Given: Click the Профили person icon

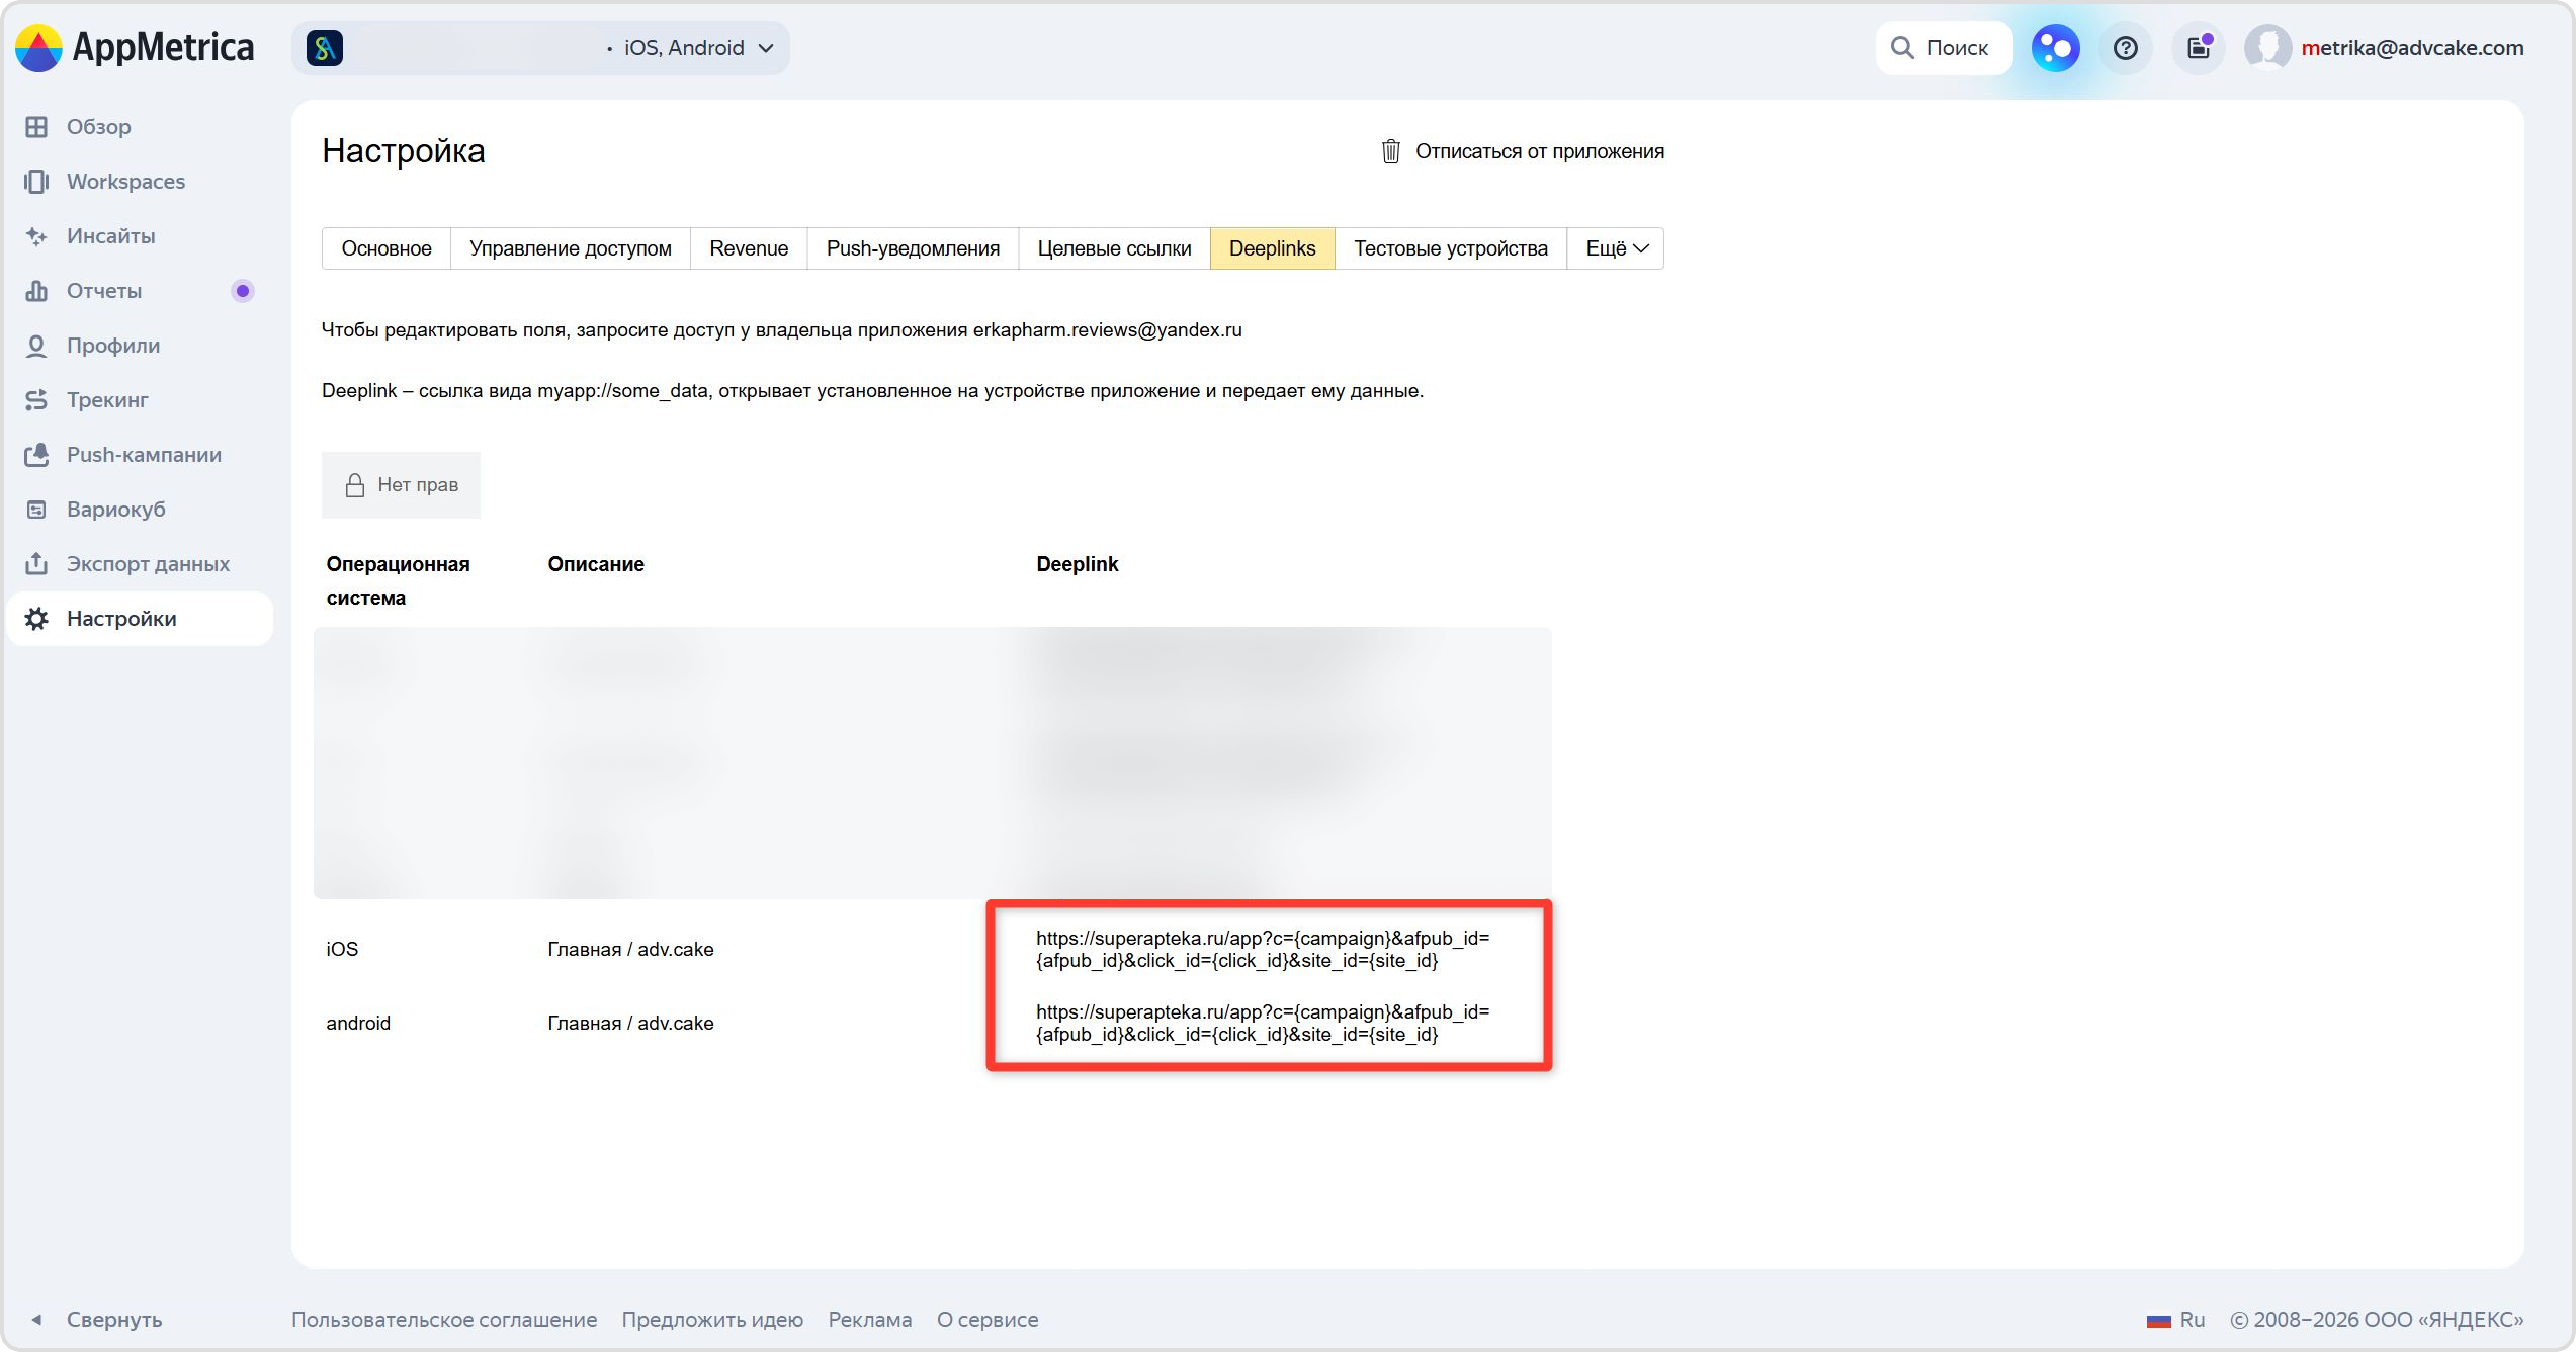Looking at the screenshot, I should point(37,346).
